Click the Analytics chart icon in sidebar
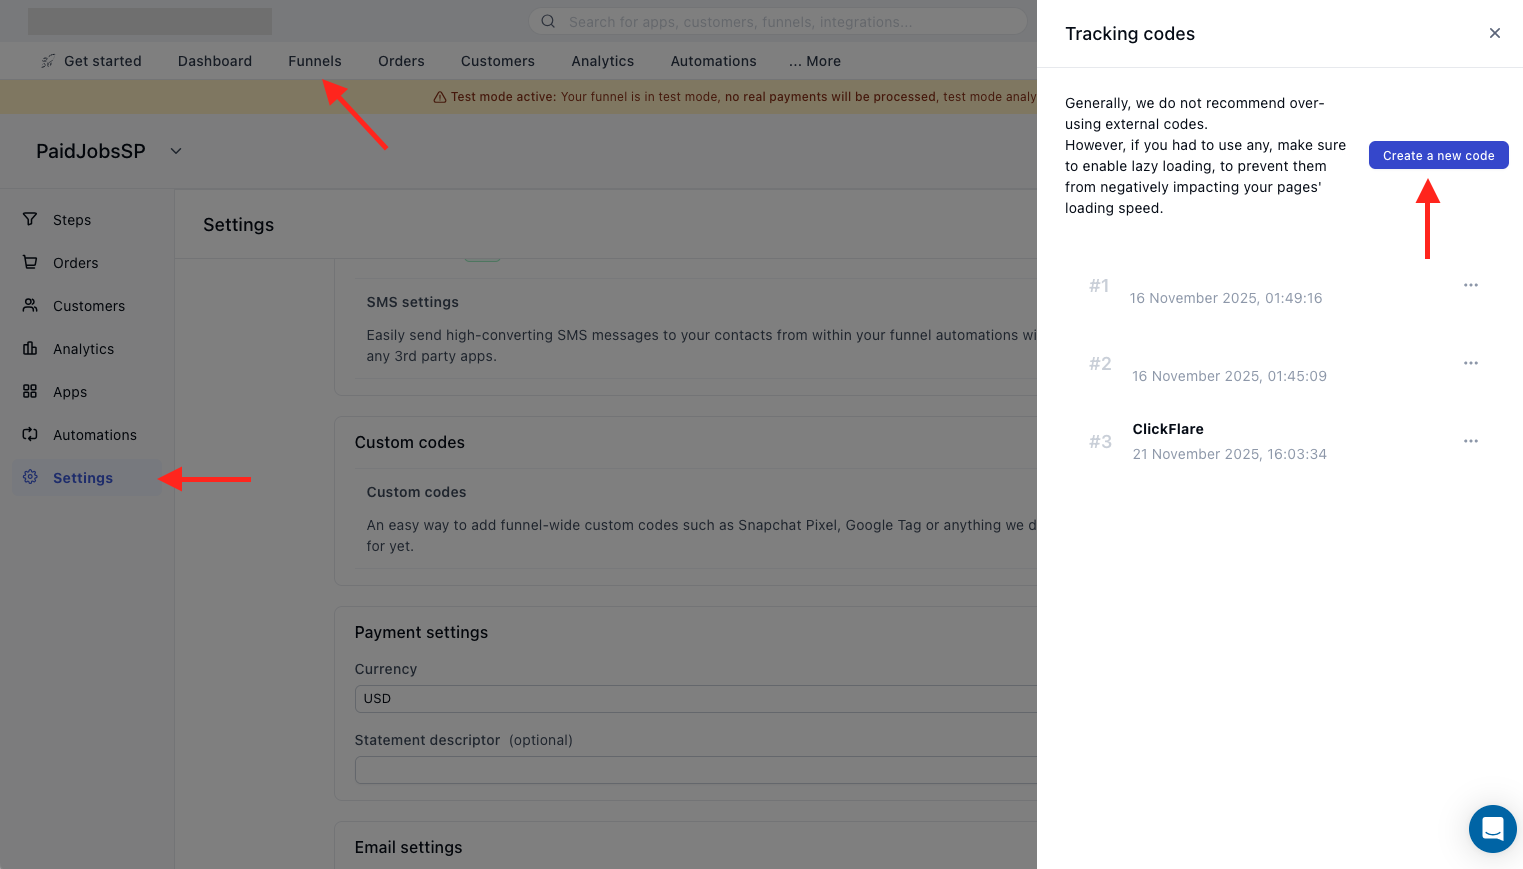 [30, 348]
